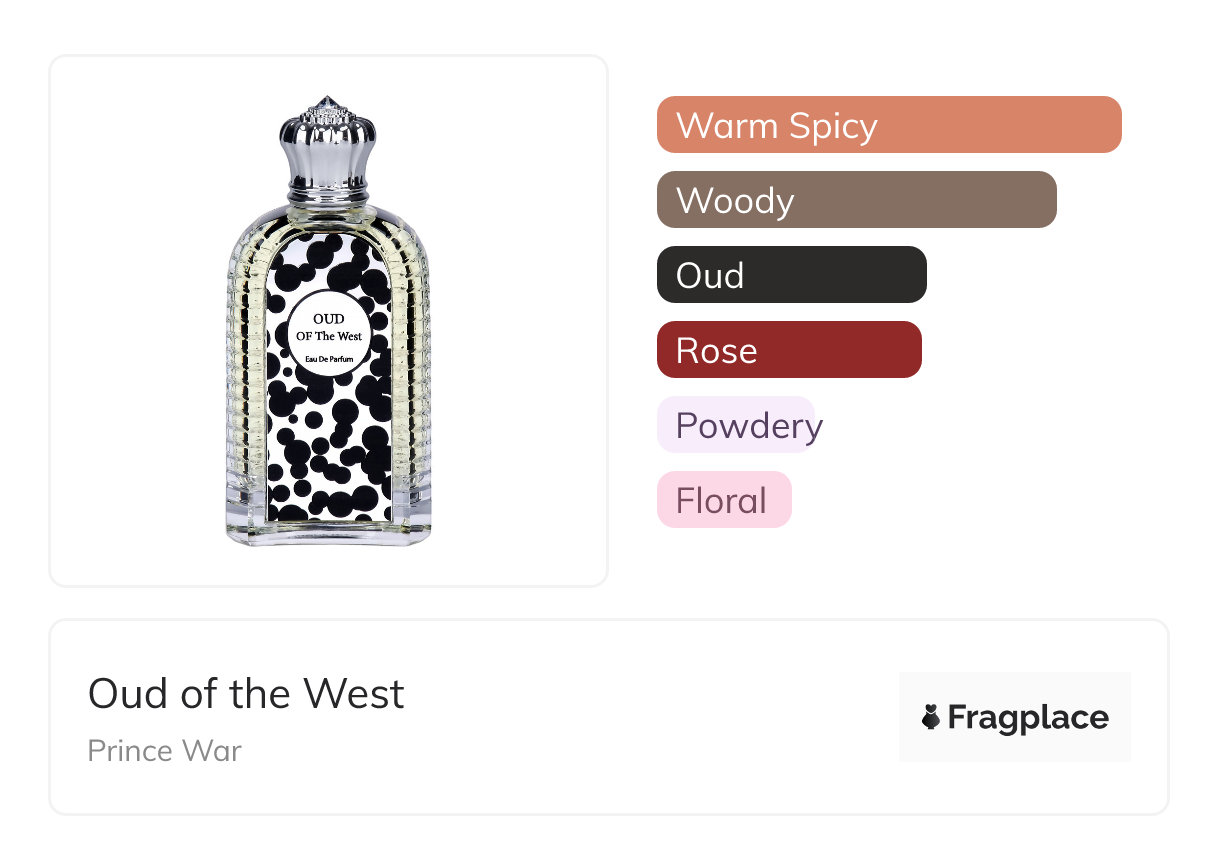Select the lavender Powdery accord tag
Image resolution: width=1218 pixels, height=864 pixels.
(737, 425)
